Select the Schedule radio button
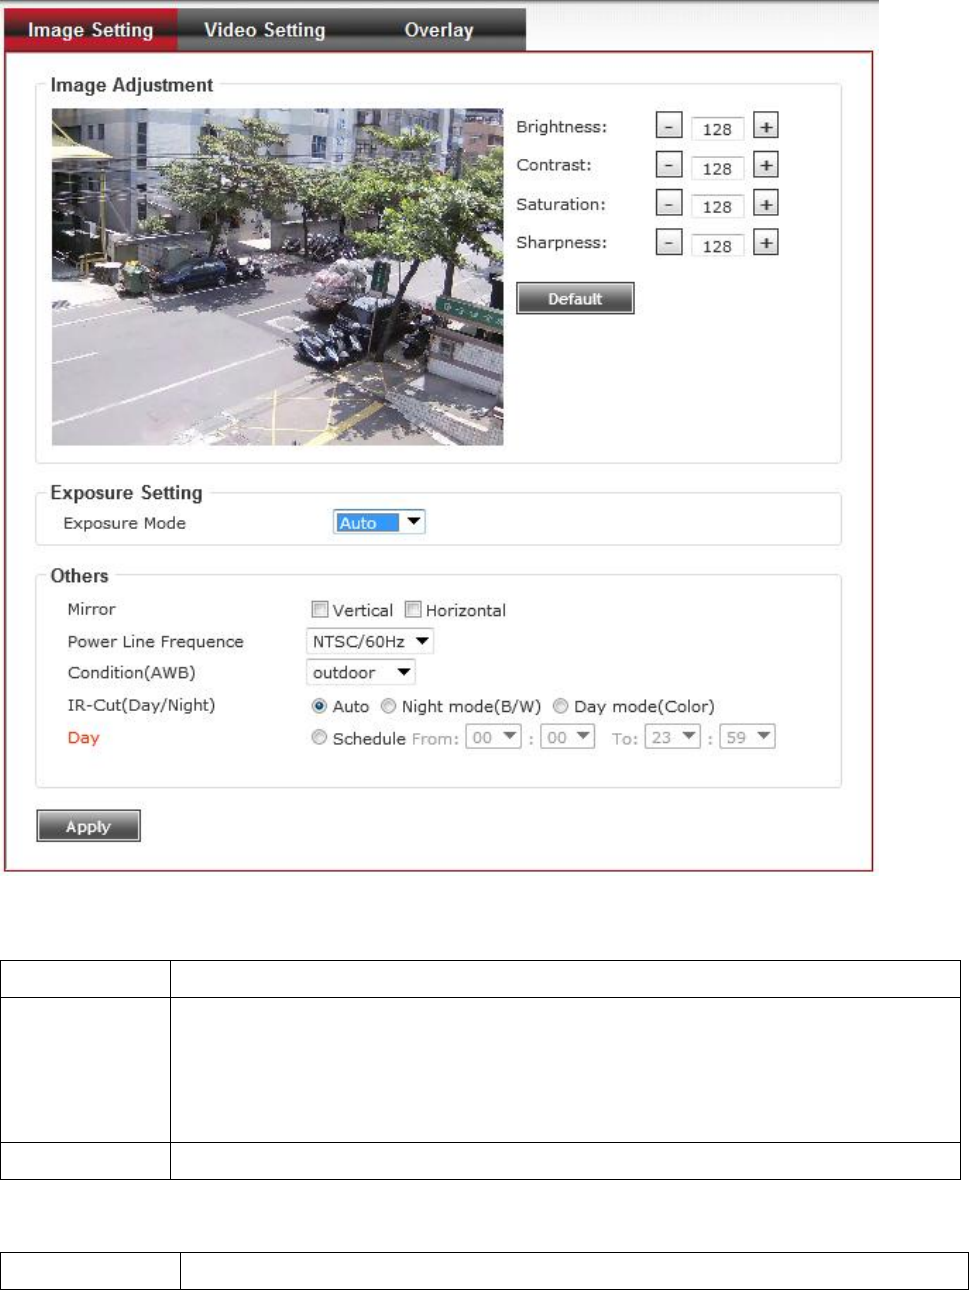Screen dimensions: 969x1290 (x=319, y=737)
